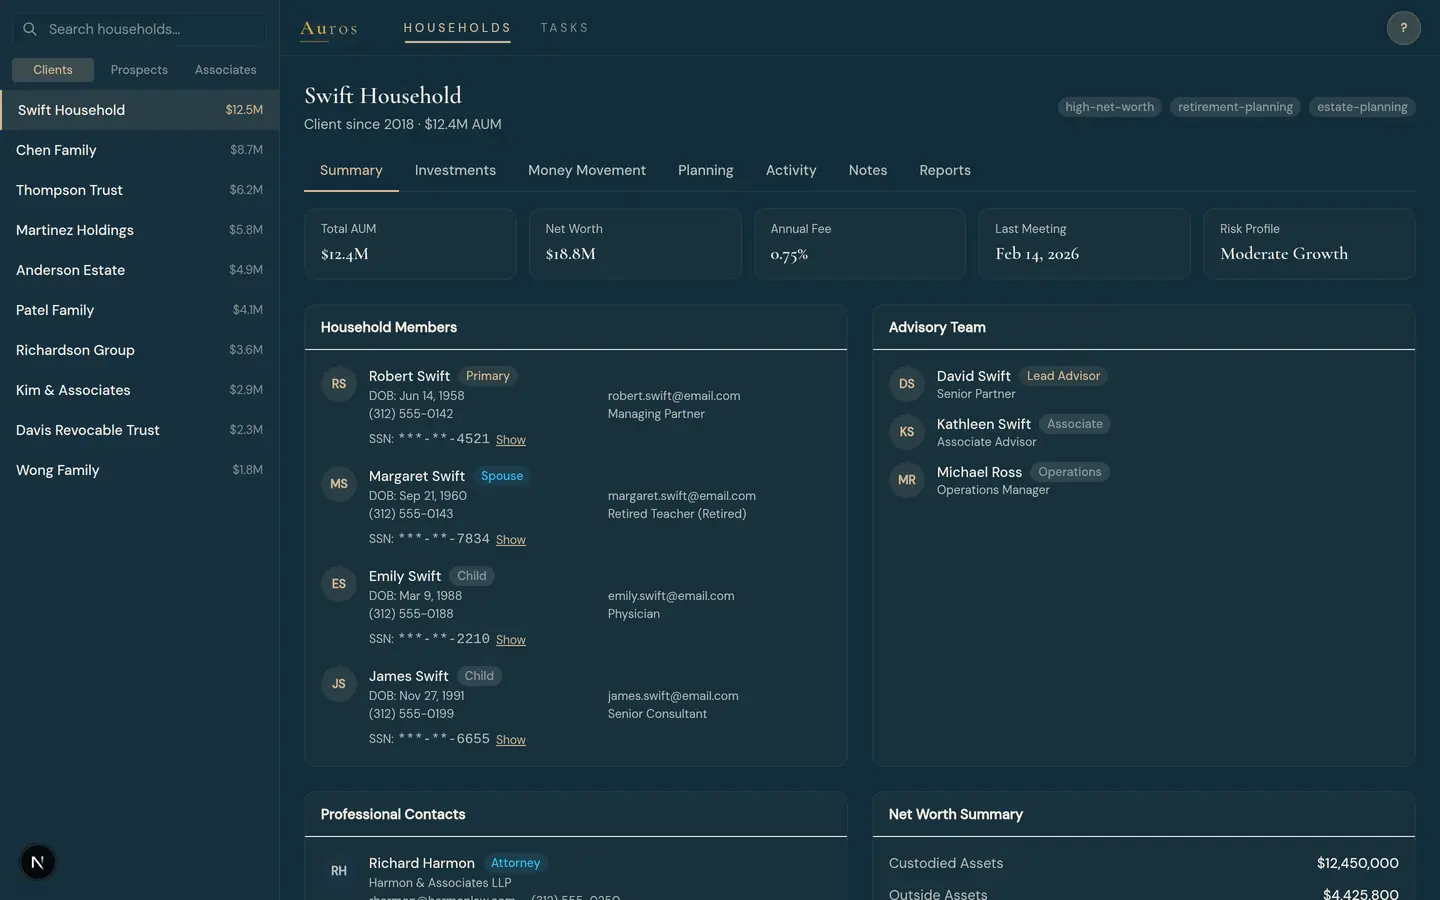Viewport: 1440px width, 900px height.
Task: Click the high-net-worth tag
Action: (x=1109, y=107)
